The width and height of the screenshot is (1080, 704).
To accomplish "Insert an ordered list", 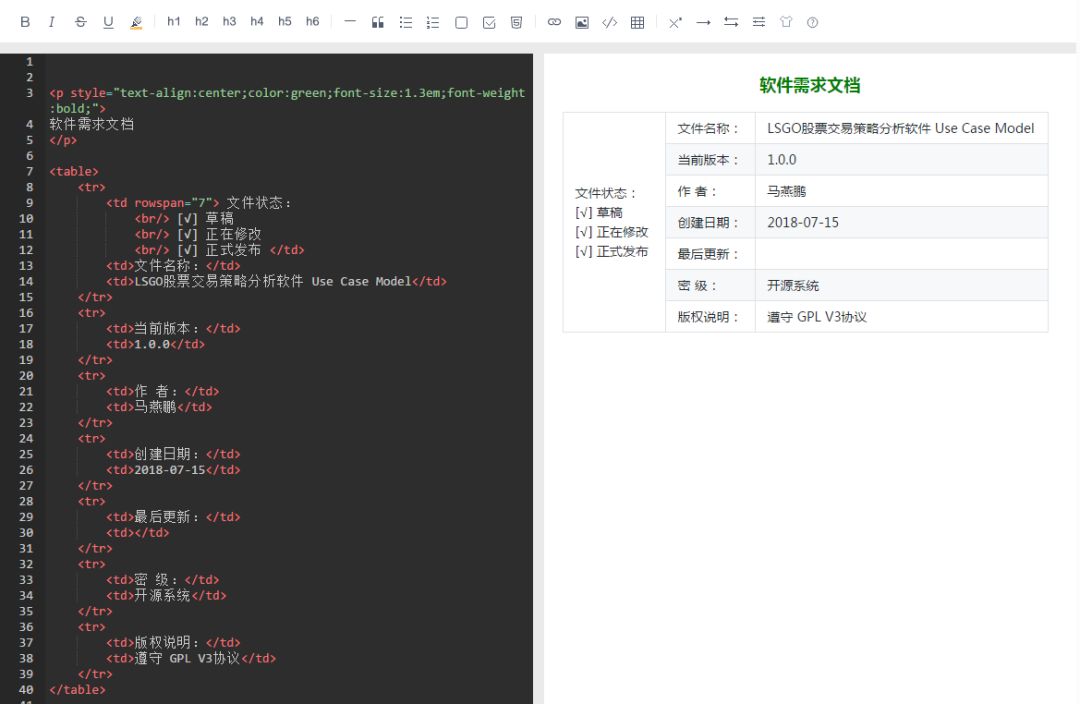I will click(432, 21).
